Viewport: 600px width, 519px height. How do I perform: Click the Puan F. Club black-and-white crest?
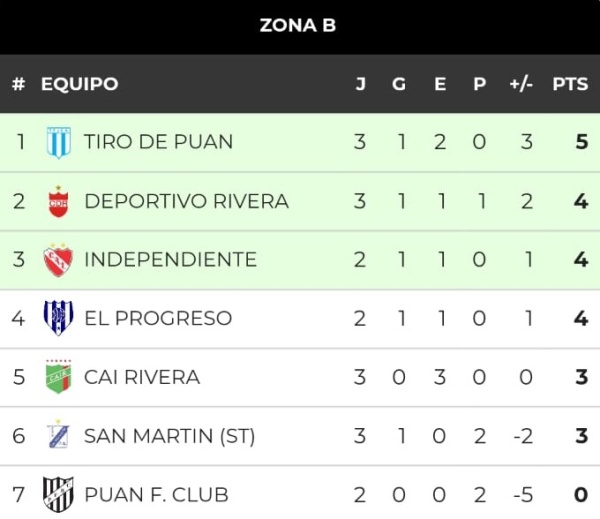(x=58, y=495)
